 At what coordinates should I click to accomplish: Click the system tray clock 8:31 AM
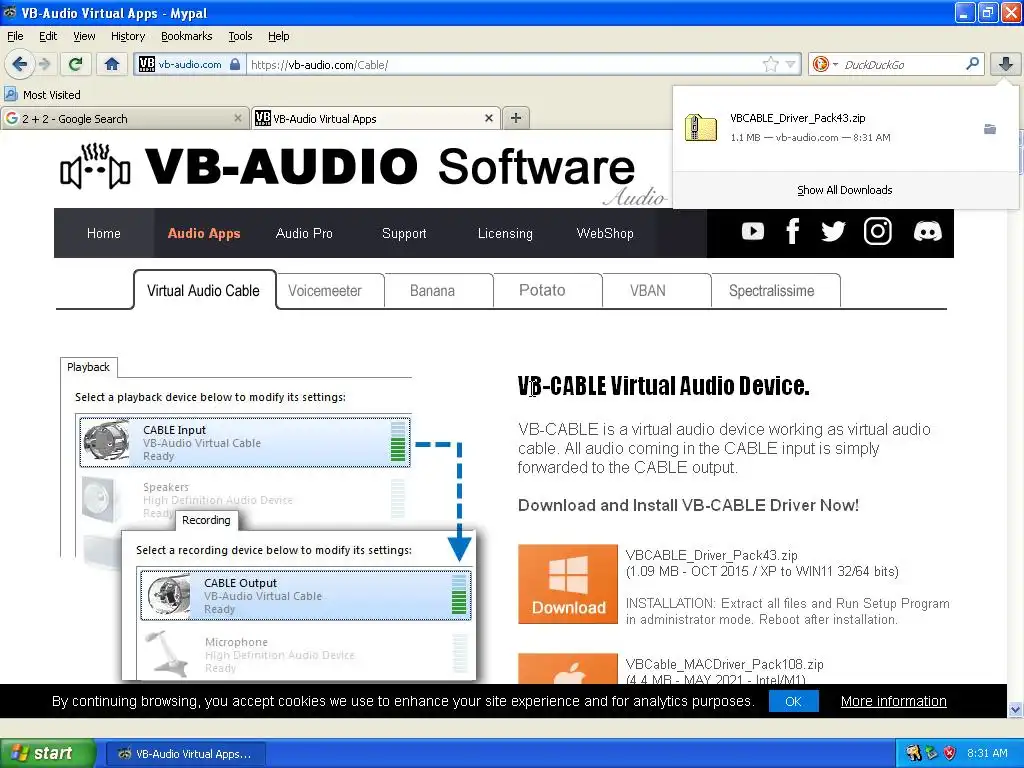[x=987, y=753]
